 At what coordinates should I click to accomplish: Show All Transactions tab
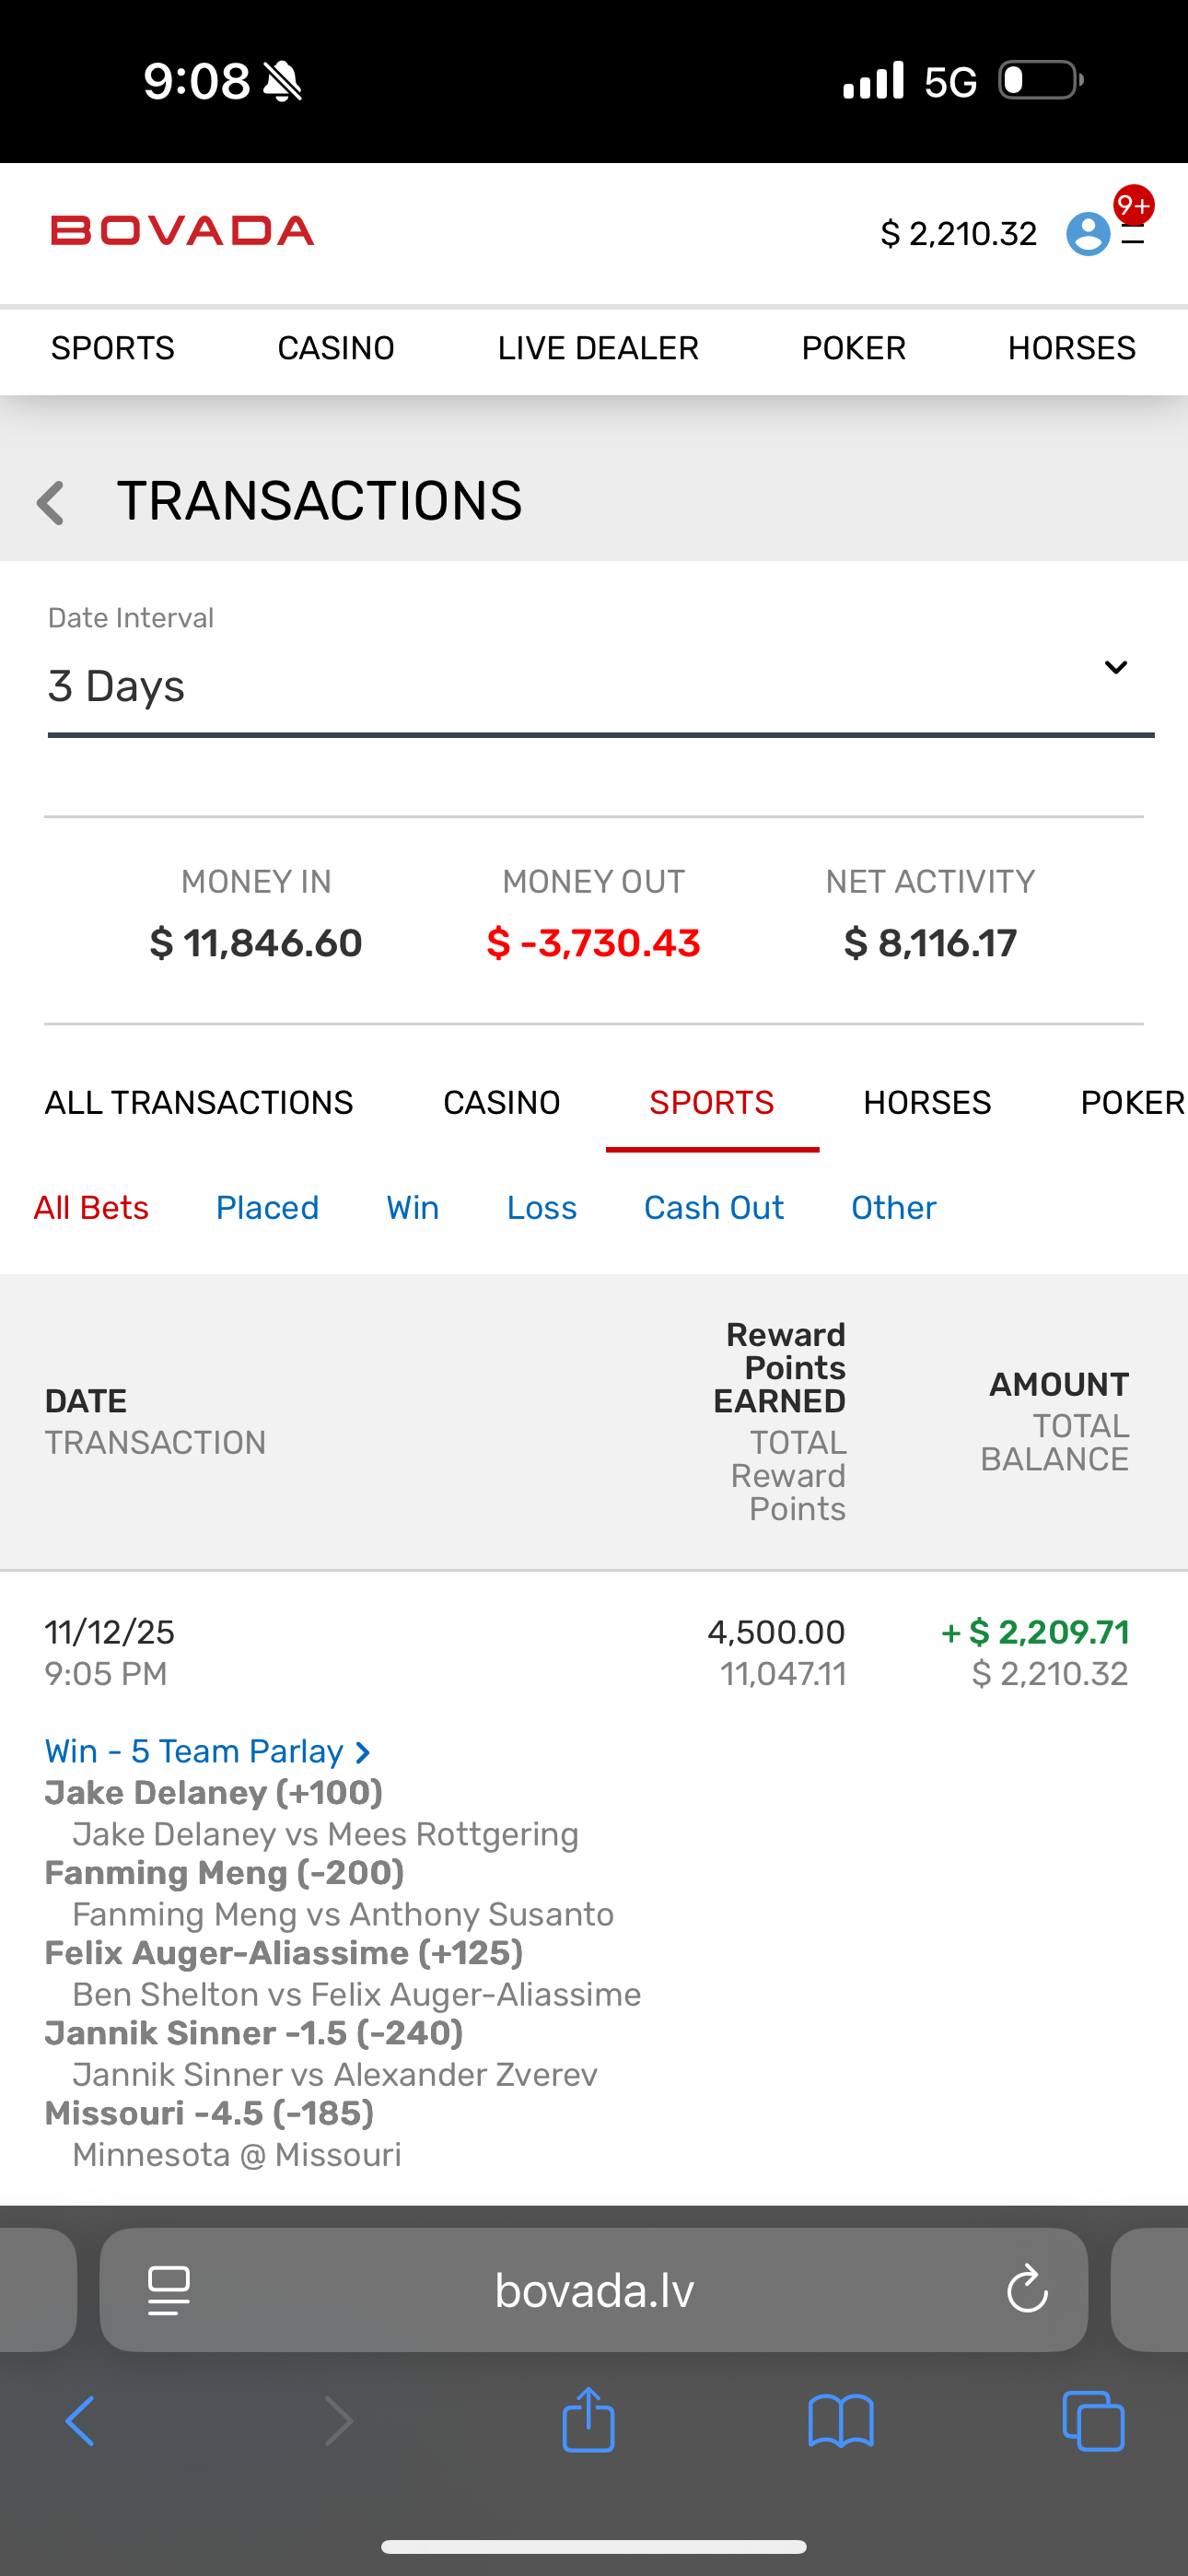pos(198,1103)
